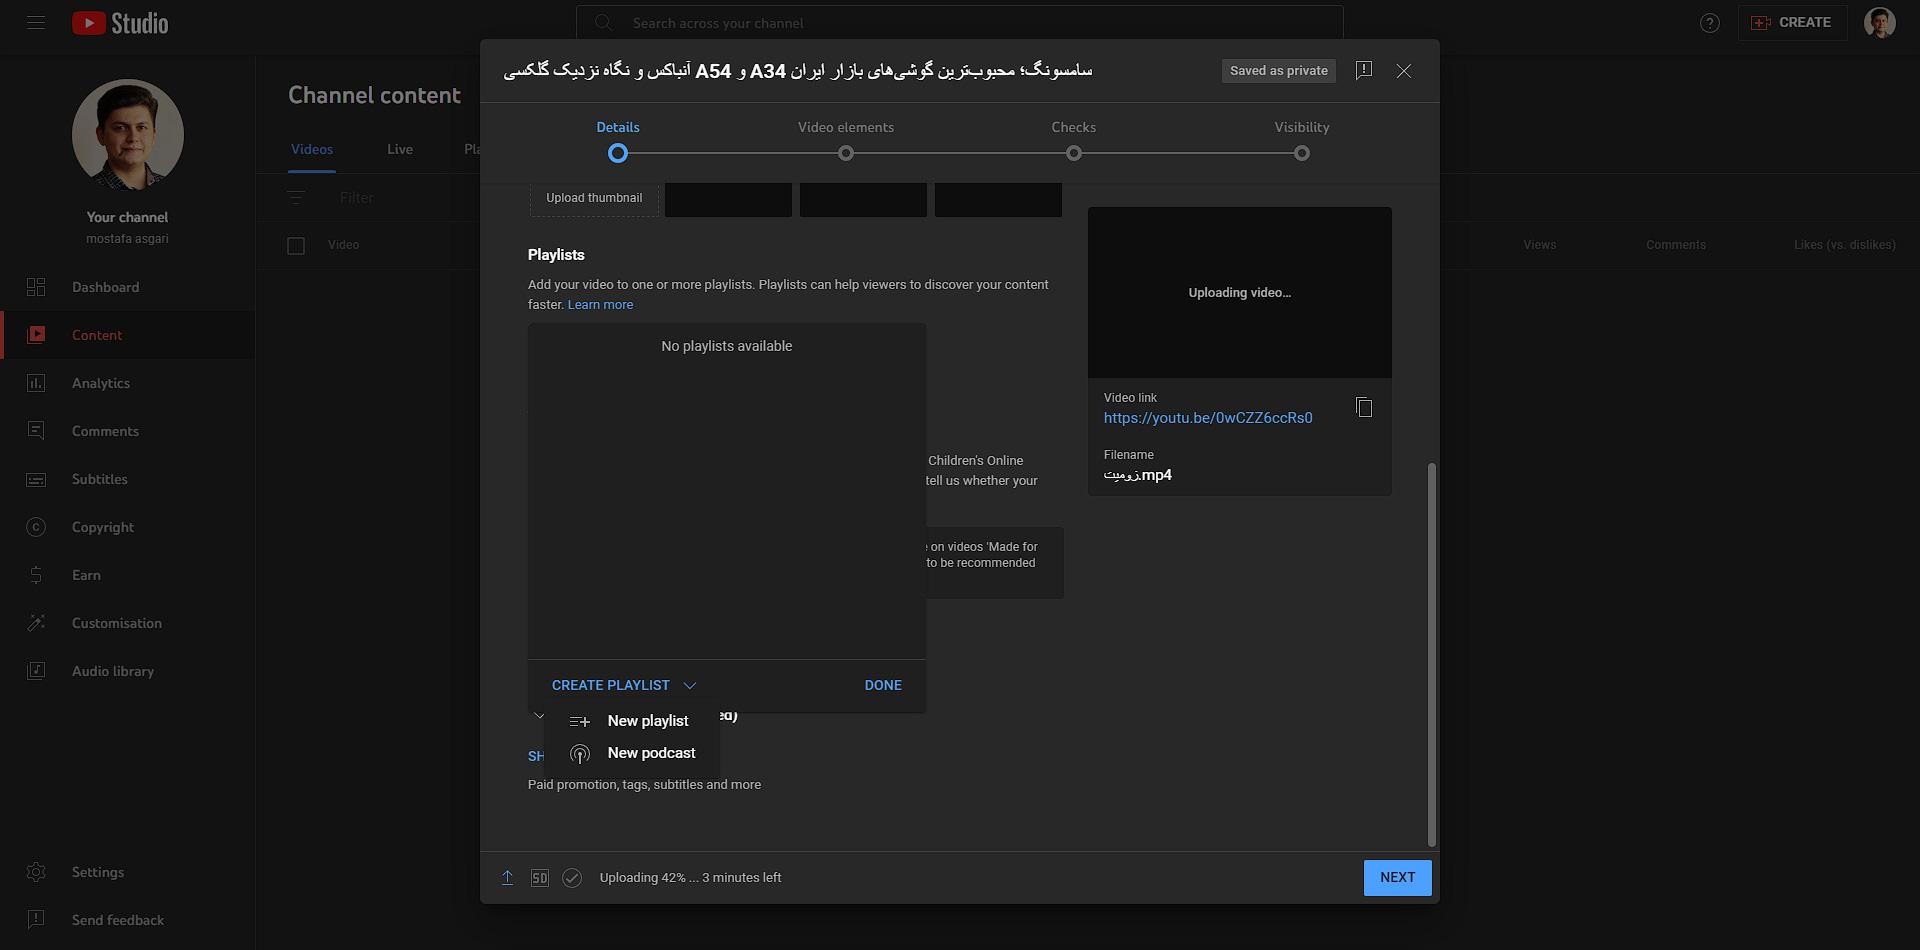
Task: Click the SD processing status icon
Action: tap(540, 878)
